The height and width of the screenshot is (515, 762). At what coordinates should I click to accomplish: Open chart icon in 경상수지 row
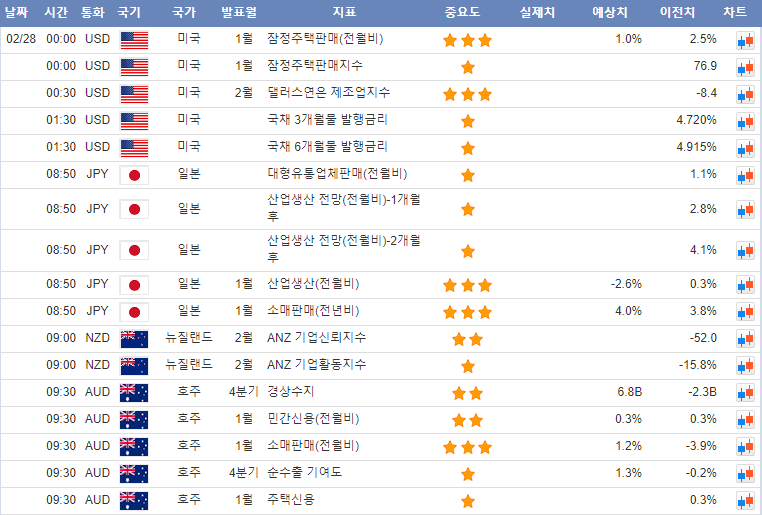[744, 392]
